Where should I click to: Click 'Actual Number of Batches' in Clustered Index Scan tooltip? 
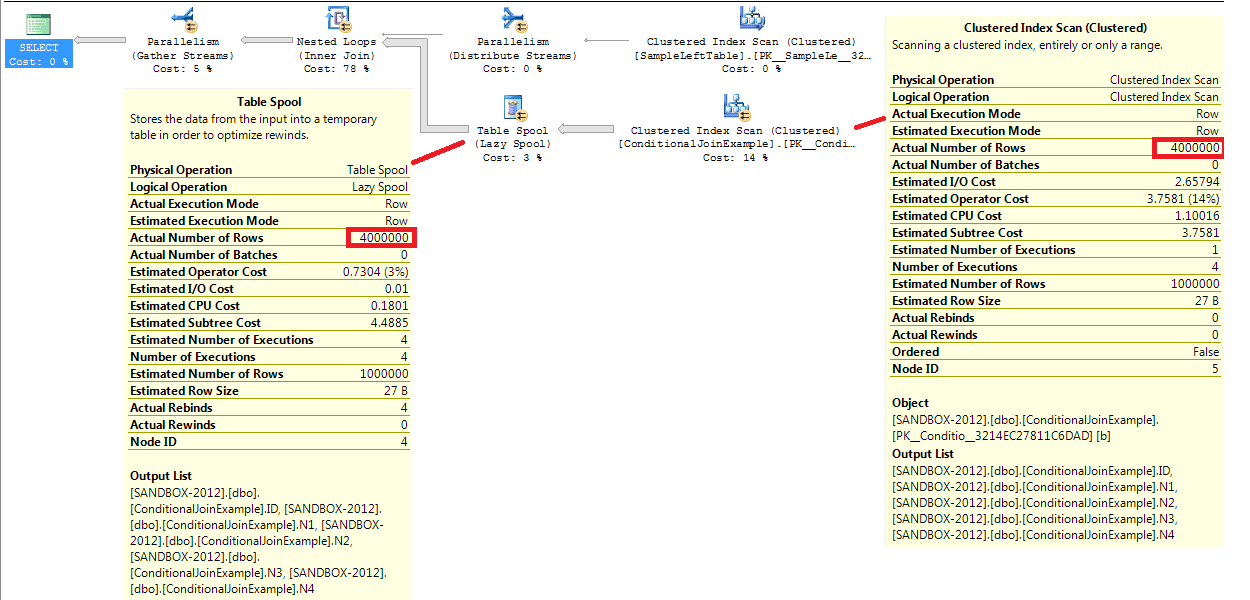(965, 165)
